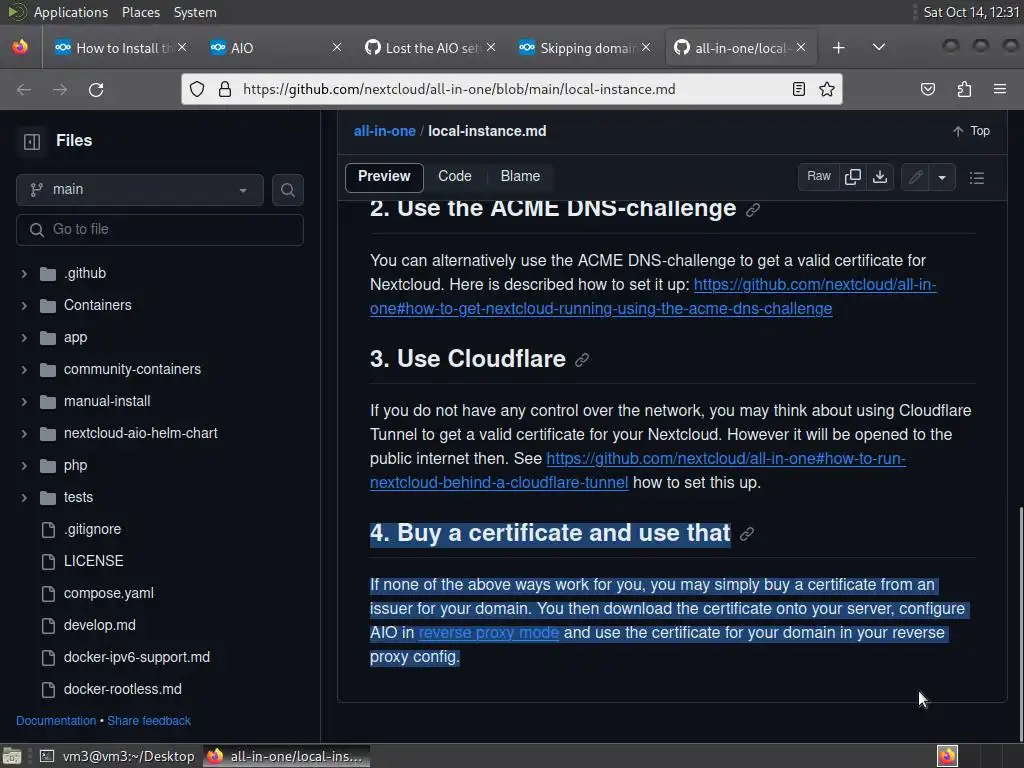Toggle Firefox reader view icon
Viewport: 1024px width, 768px height.
coord(798,89)
